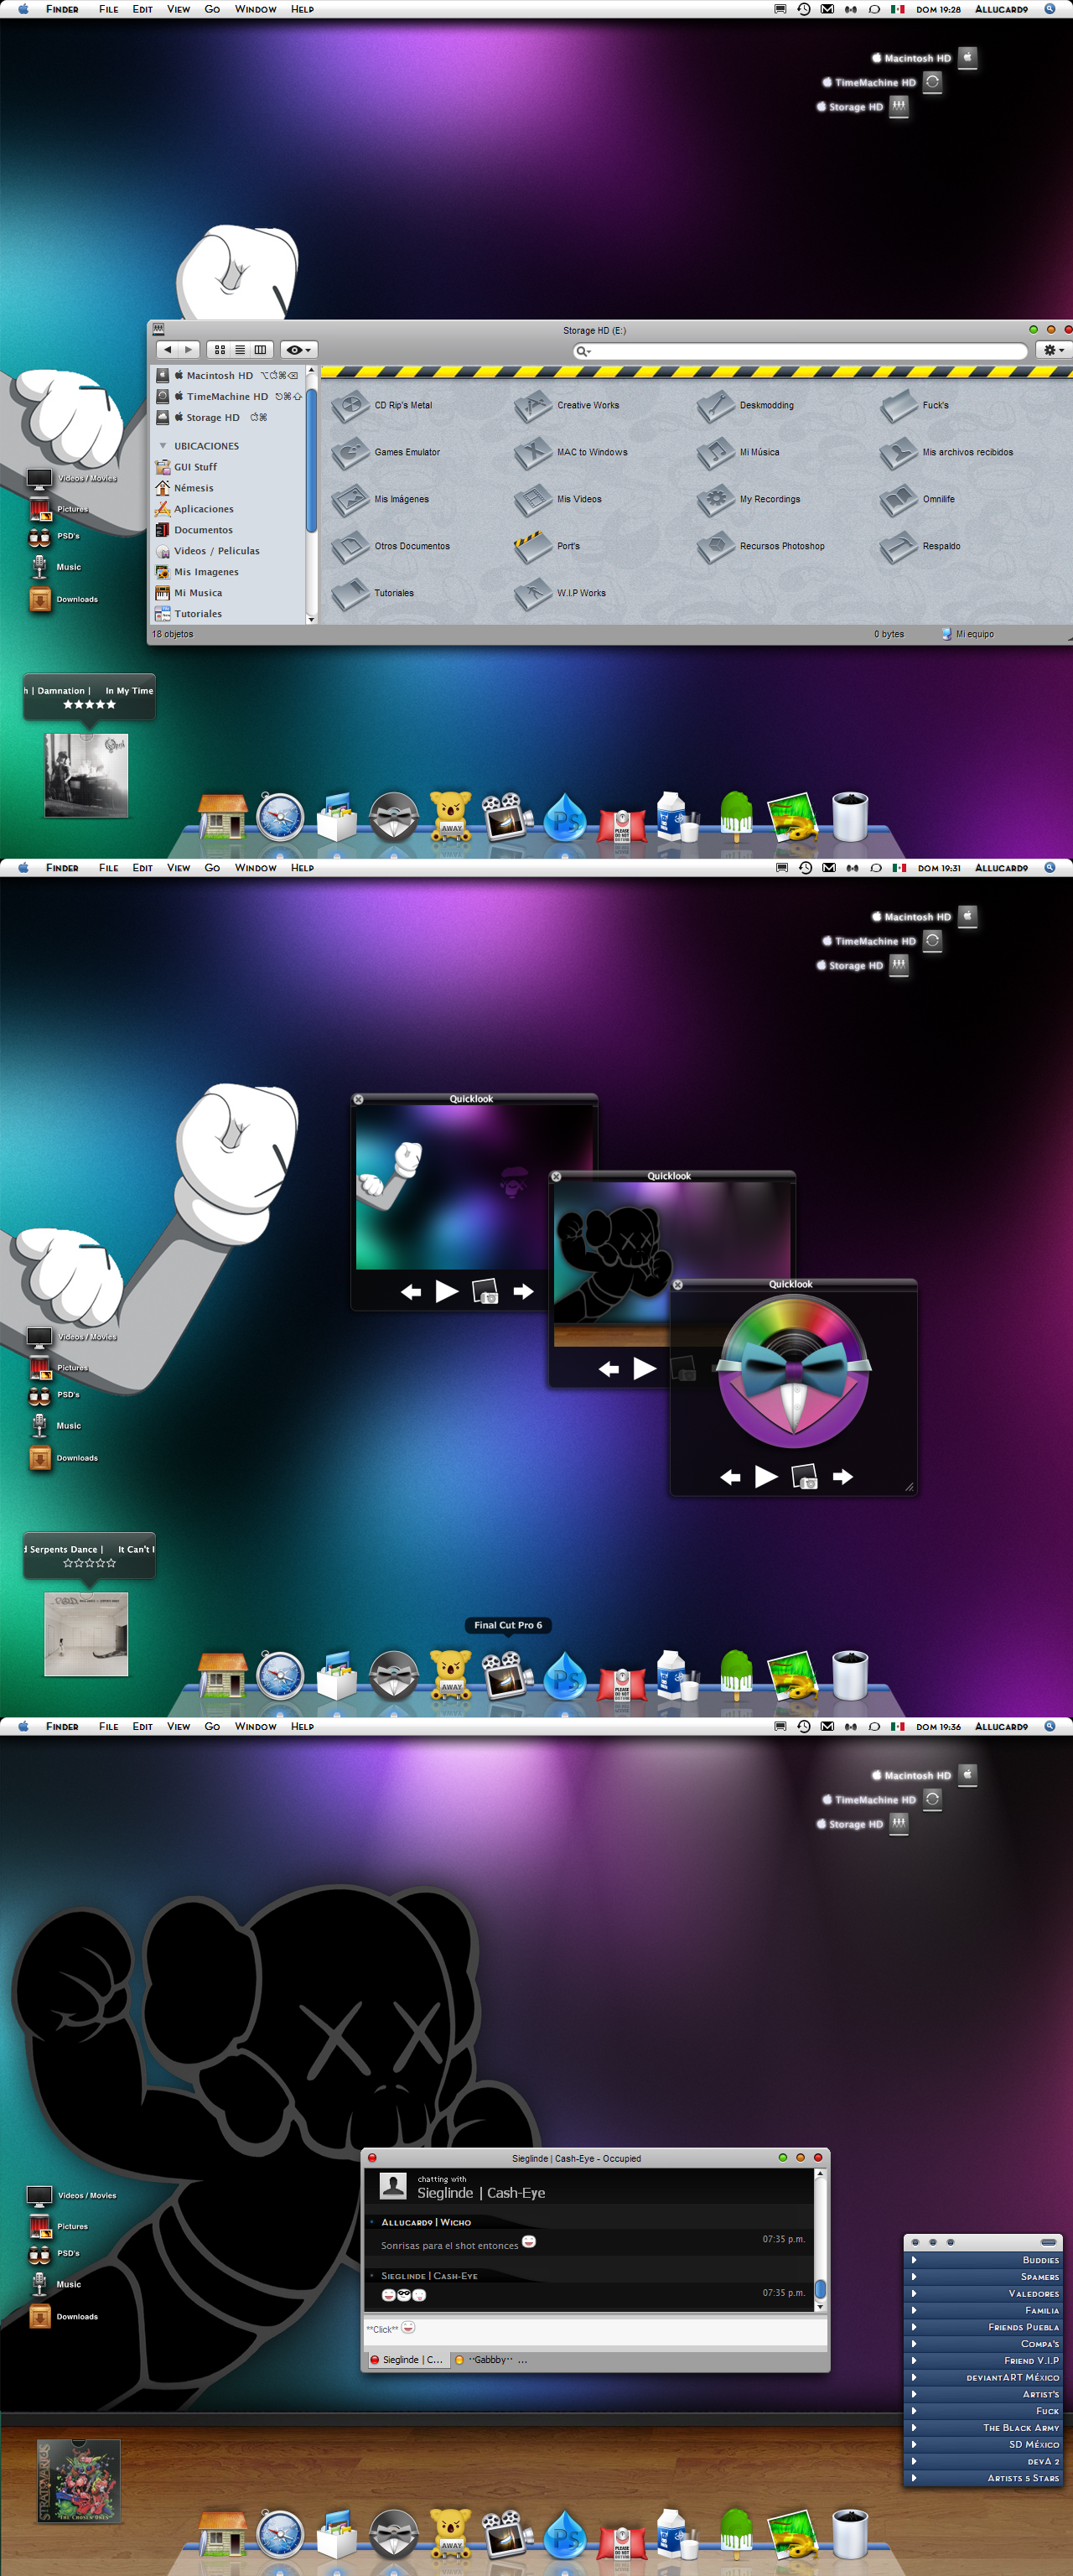The image size is (1073, 2576).
Task: Go forward in the Storage HD Finder window
Action: (188, 350)
